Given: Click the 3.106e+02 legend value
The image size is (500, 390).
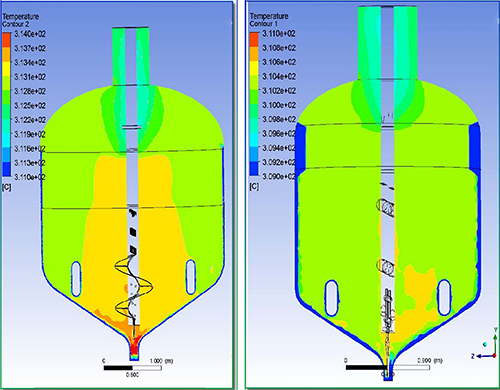Looking at the screenshot, I should [279, 62].
